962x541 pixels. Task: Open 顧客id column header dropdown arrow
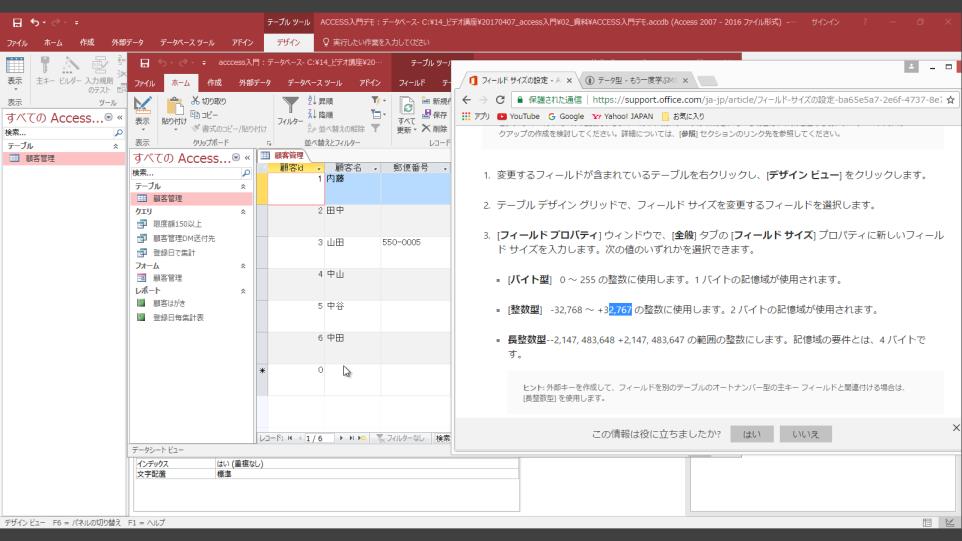point(319,168)
